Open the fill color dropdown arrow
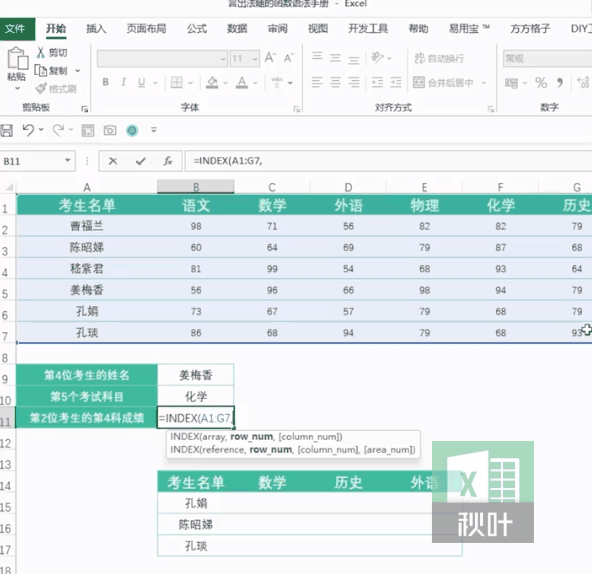Screen dimensions: 592x574 (225, 83)
